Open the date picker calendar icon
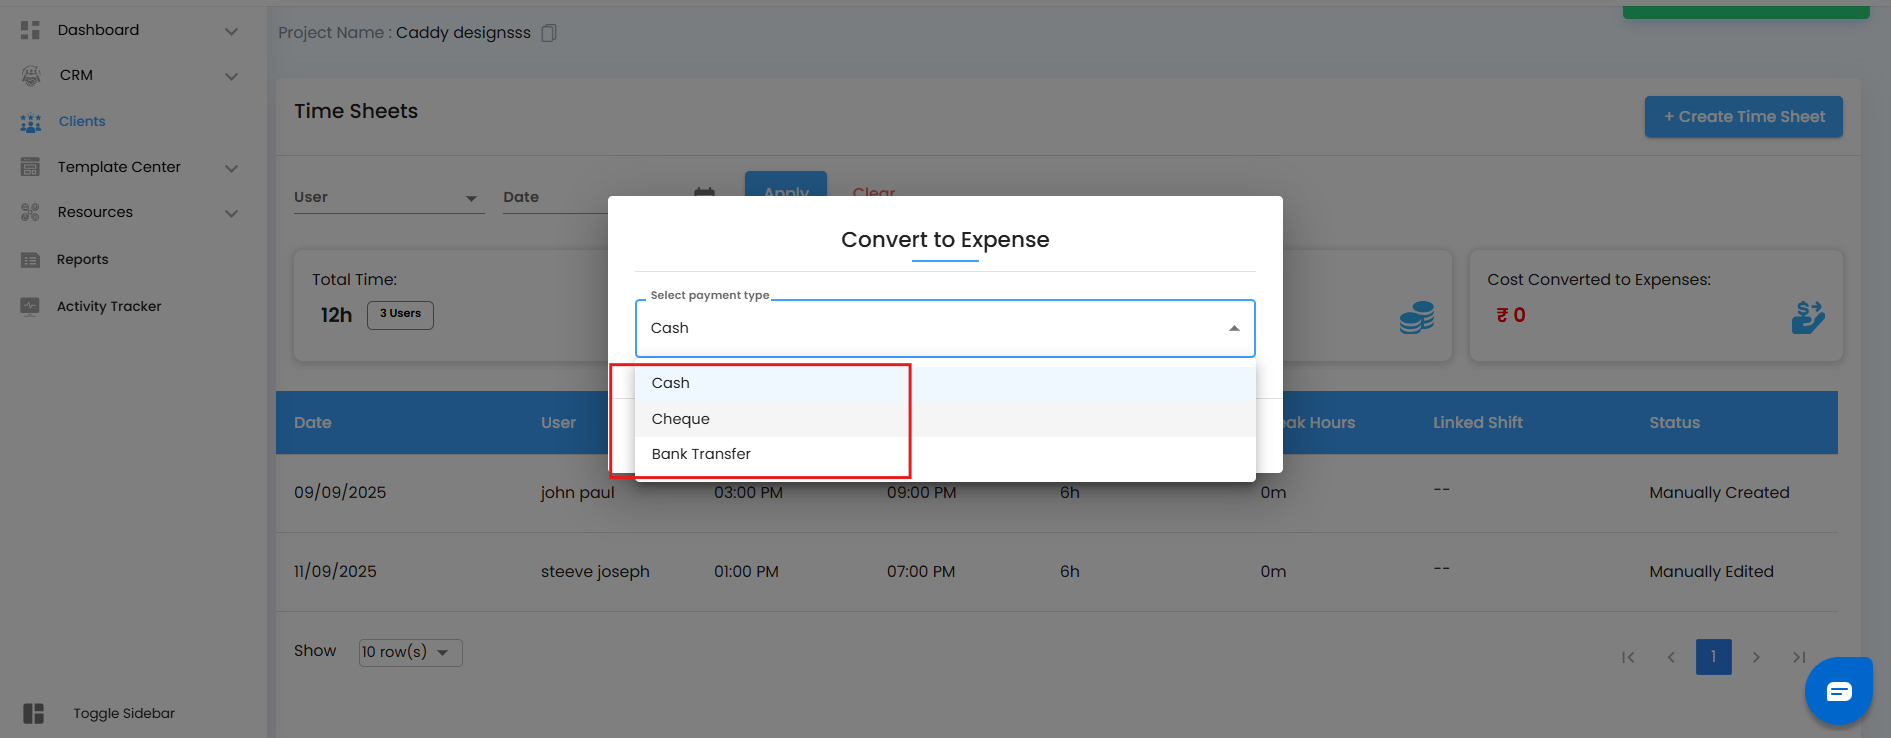This screenshot has width=1891, height=738. (704, 191)
